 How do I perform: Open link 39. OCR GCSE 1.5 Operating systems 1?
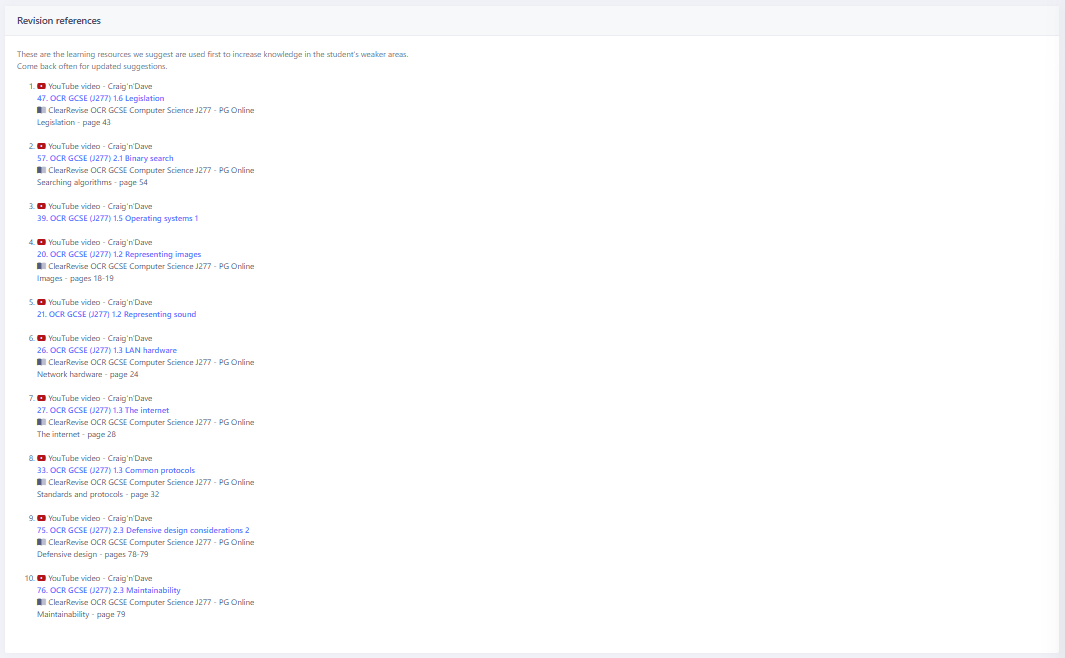(x=118, y=218)
